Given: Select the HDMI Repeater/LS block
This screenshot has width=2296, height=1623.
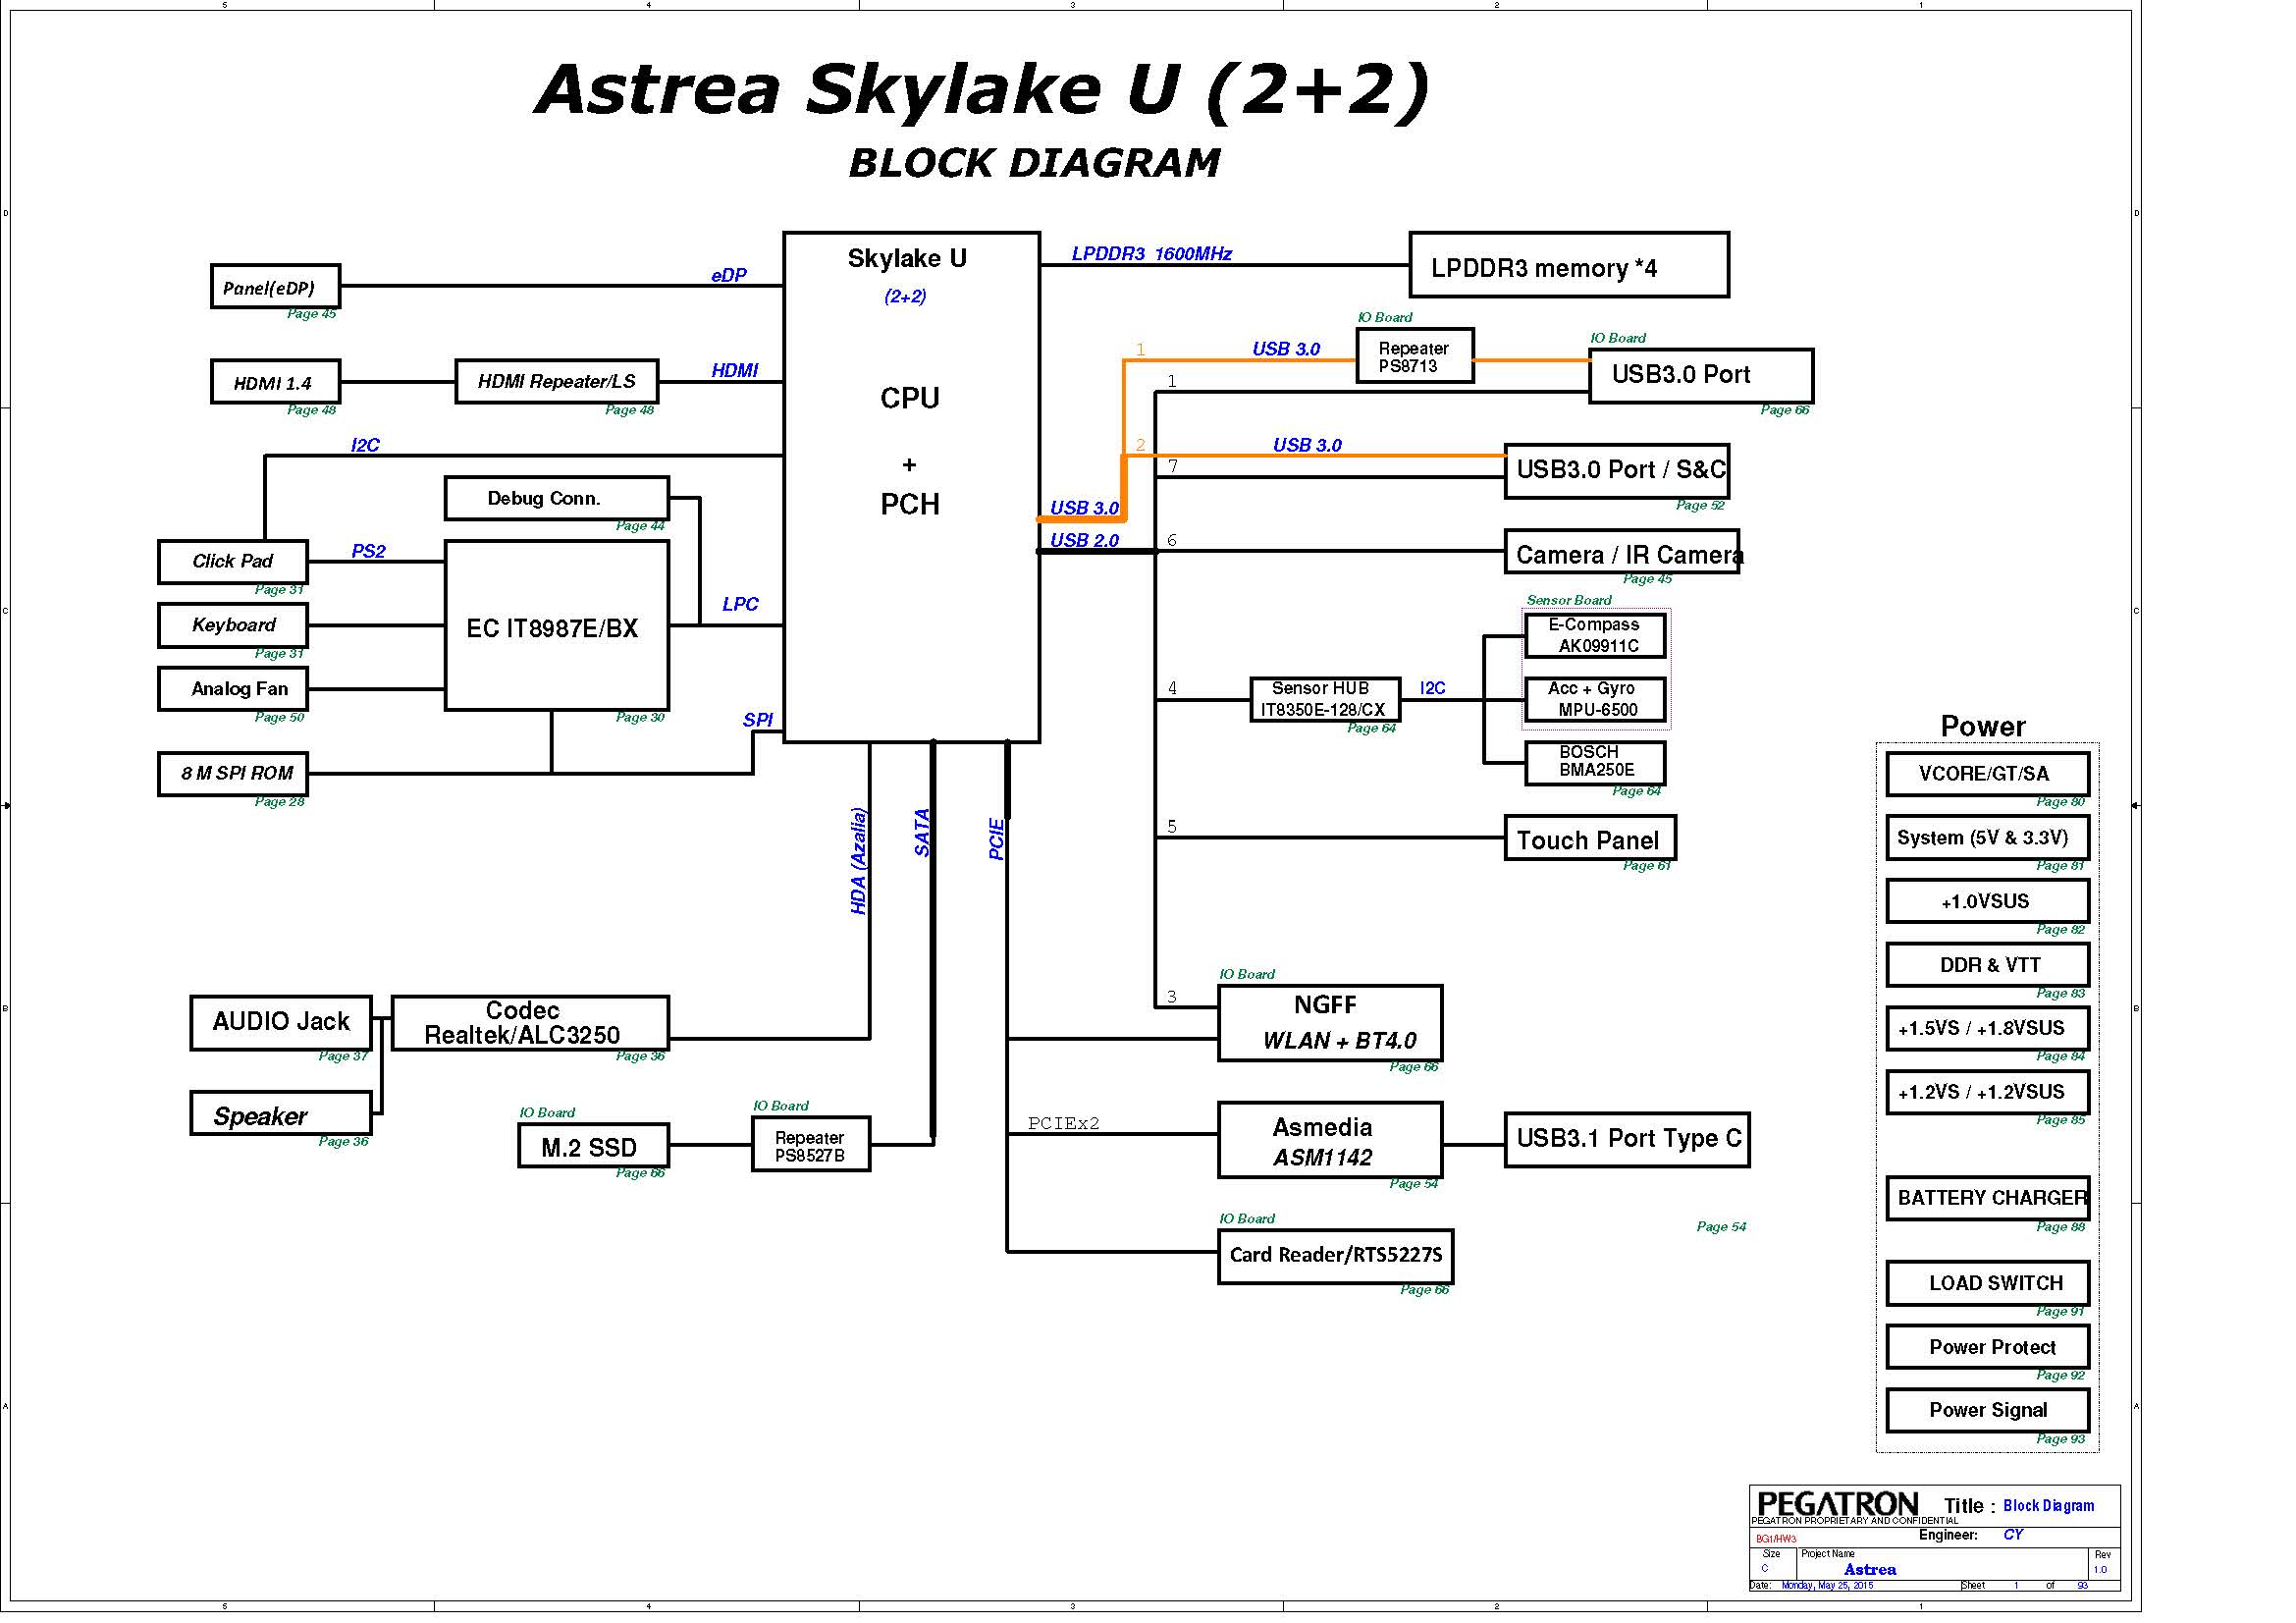Looking at the screenshot, I should (556, 381).
